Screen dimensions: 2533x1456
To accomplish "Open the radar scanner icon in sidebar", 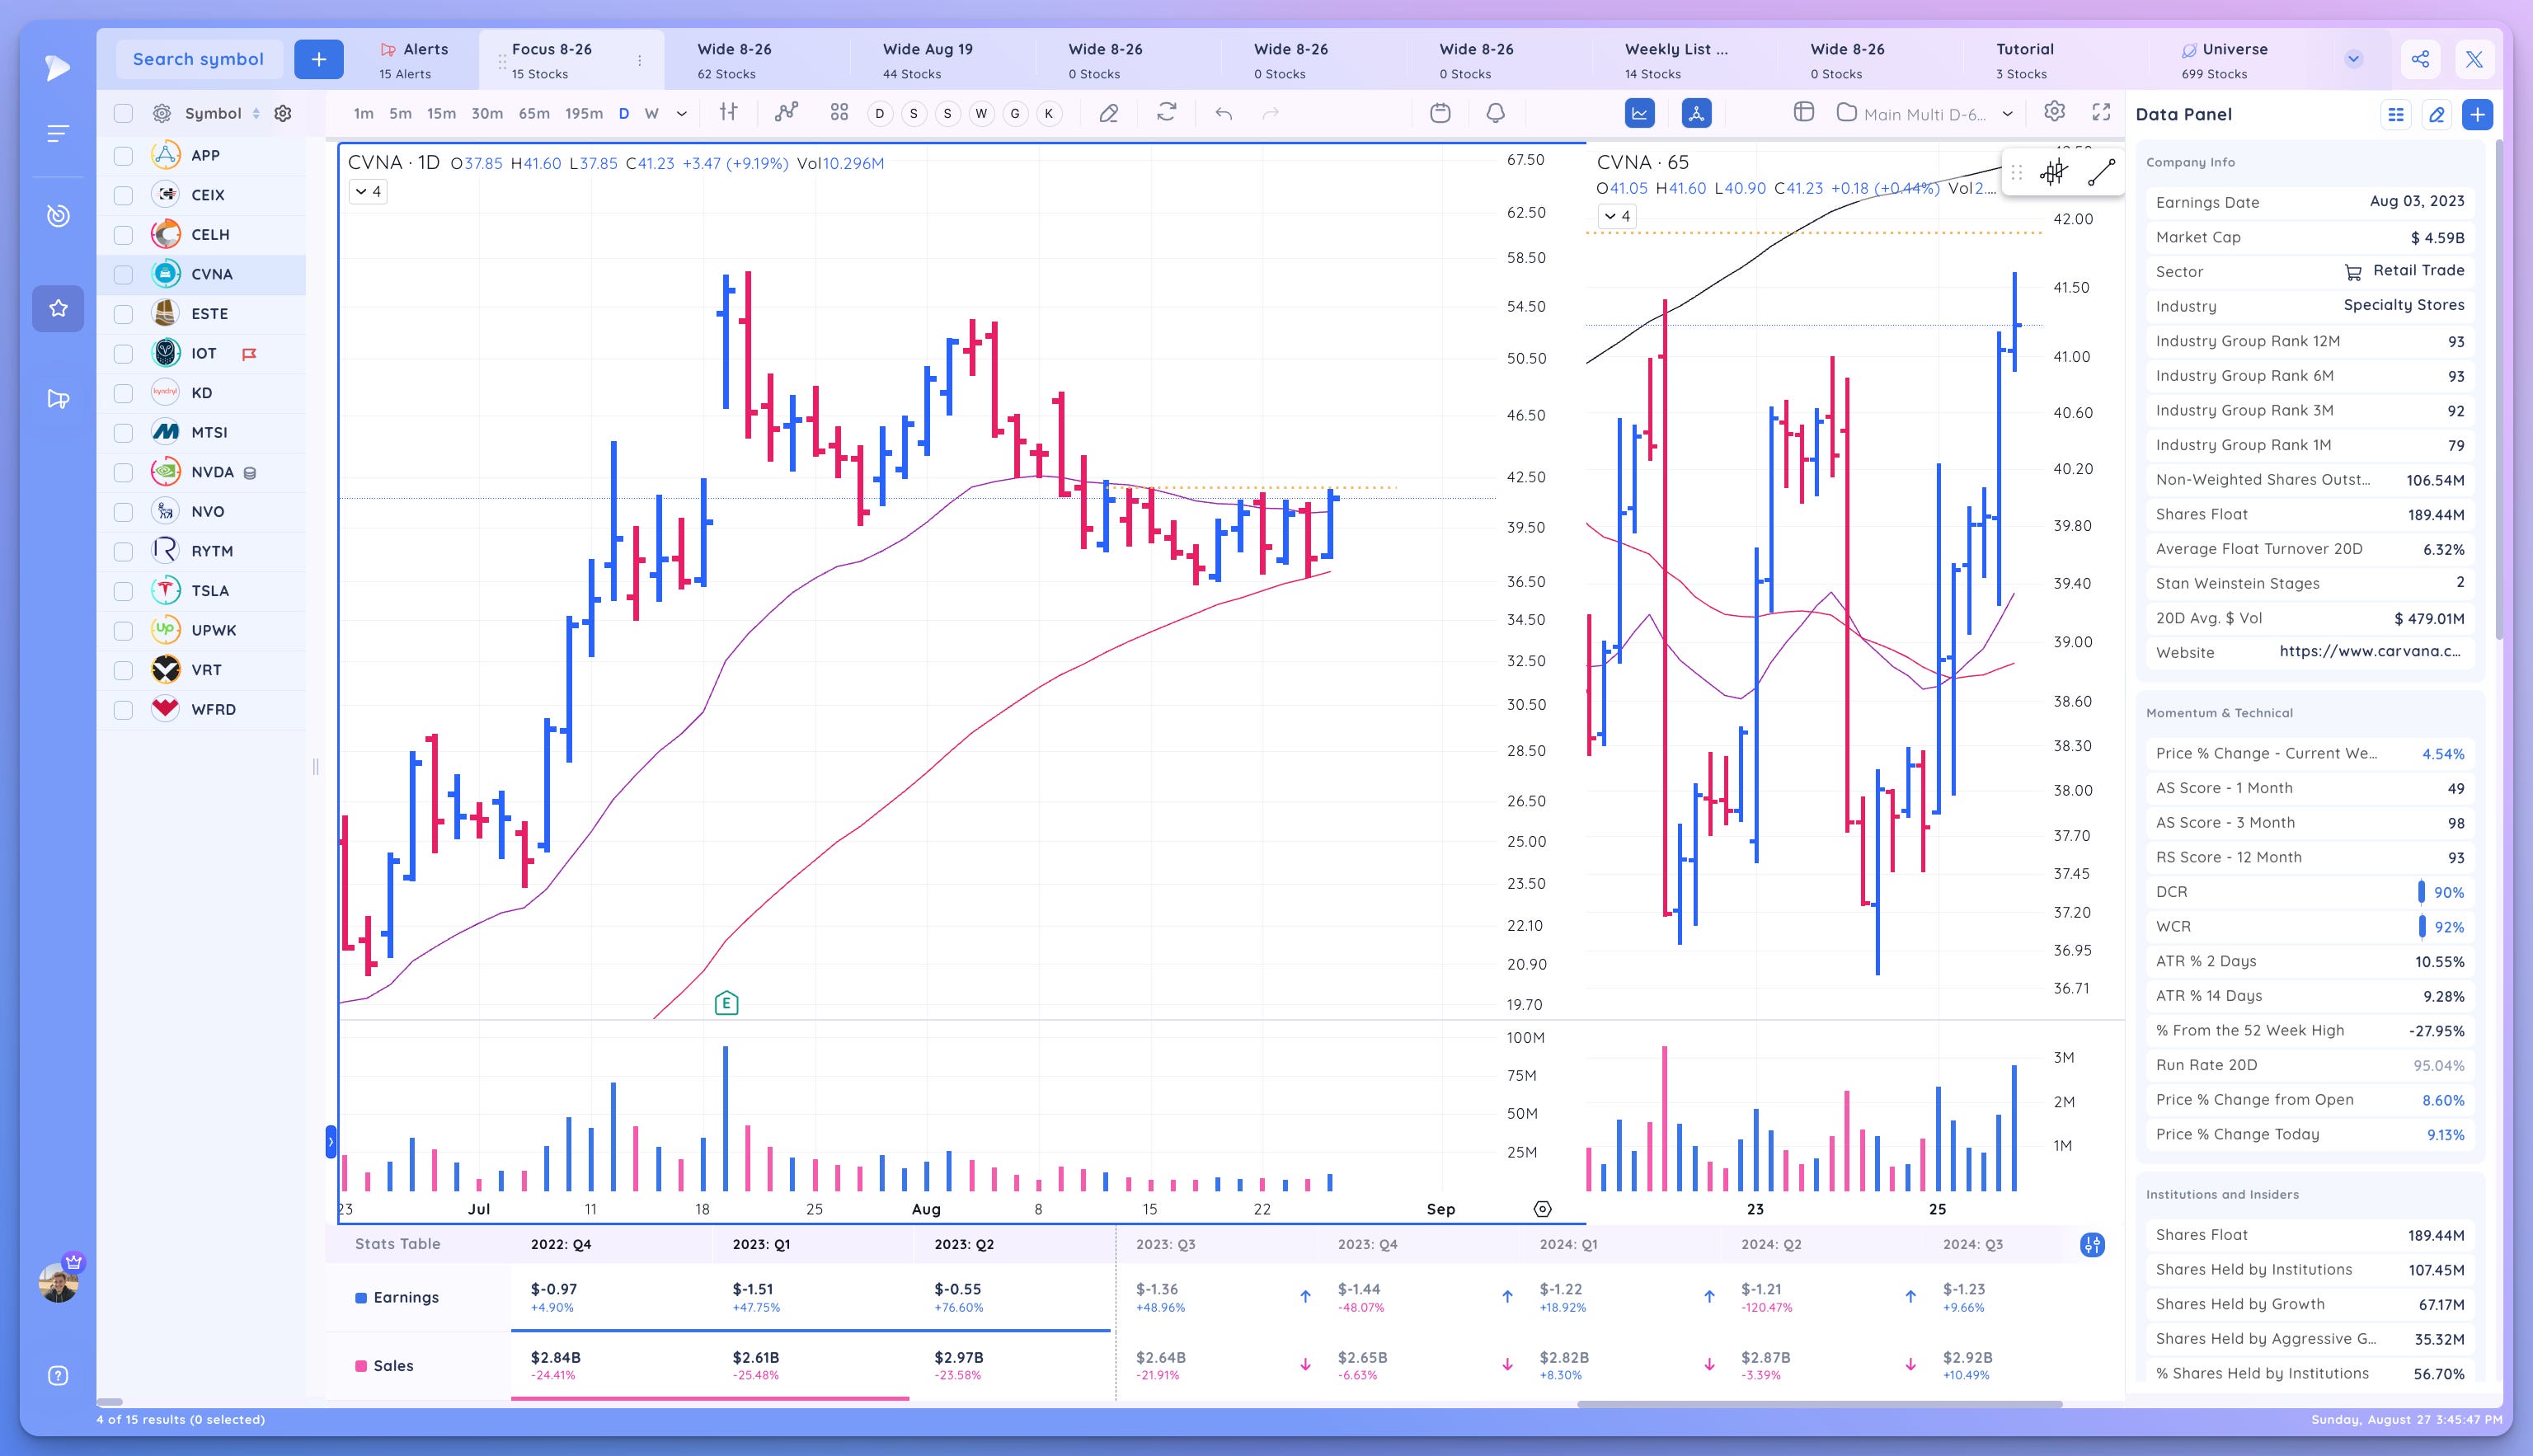I will [x=58, y=215].
